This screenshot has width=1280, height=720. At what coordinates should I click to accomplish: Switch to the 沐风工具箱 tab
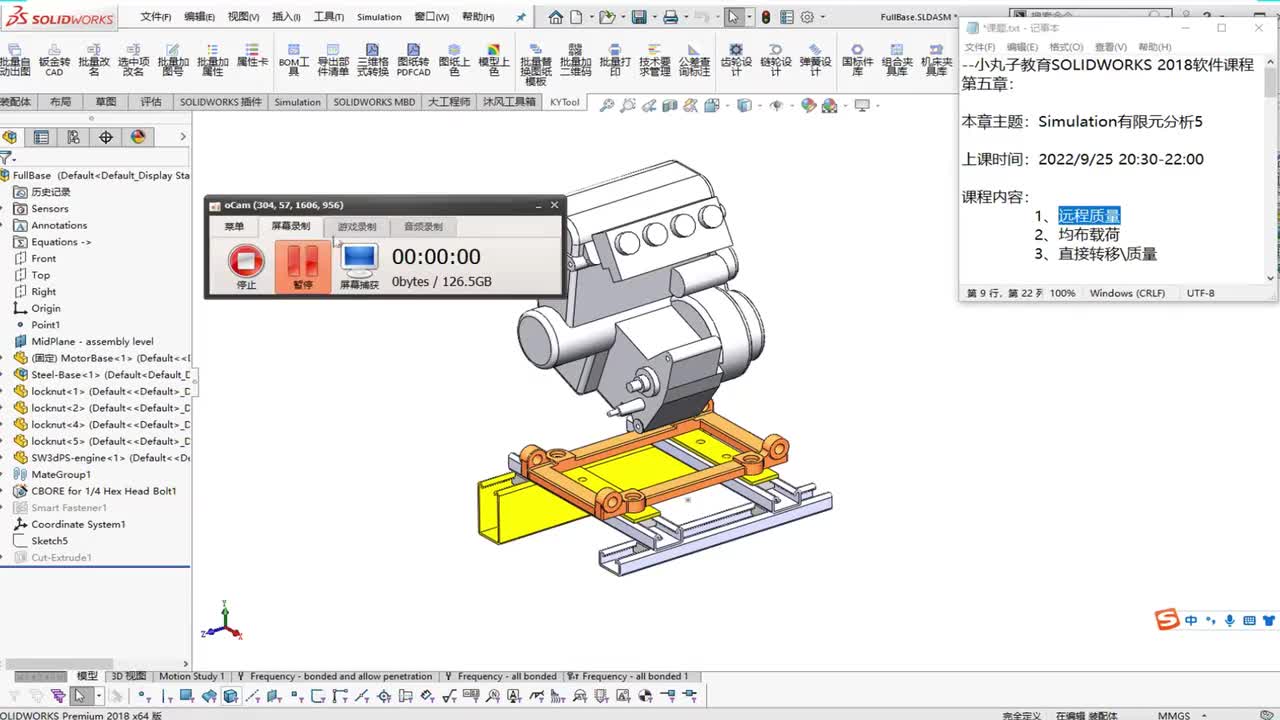coord(509,102)
